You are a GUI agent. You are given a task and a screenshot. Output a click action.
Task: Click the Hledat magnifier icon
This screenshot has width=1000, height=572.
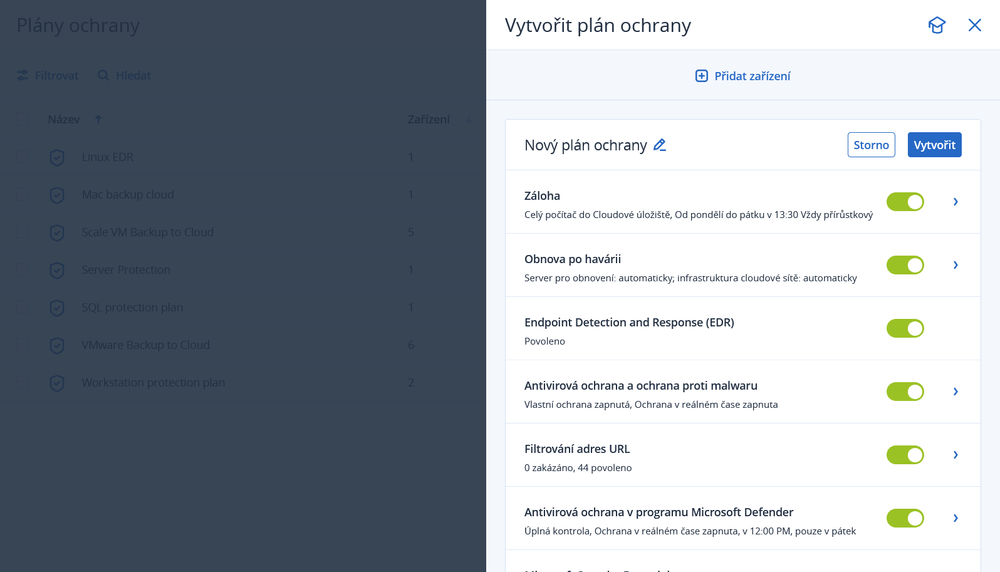pos(103,75)
